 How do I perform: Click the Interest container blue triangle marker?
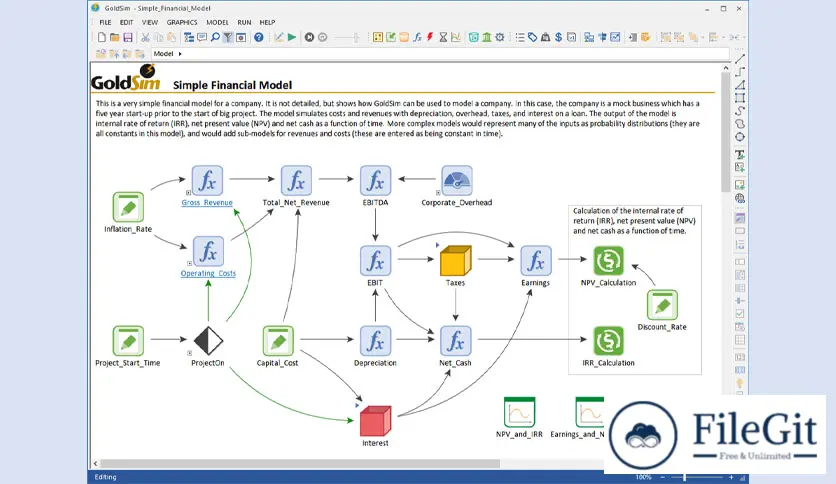coord(357,406)
